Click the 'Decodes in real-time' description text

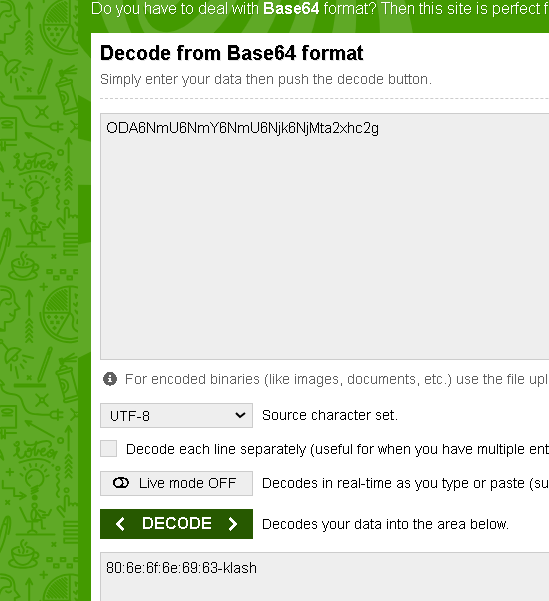pyautogui.click(x=405, y=483)
